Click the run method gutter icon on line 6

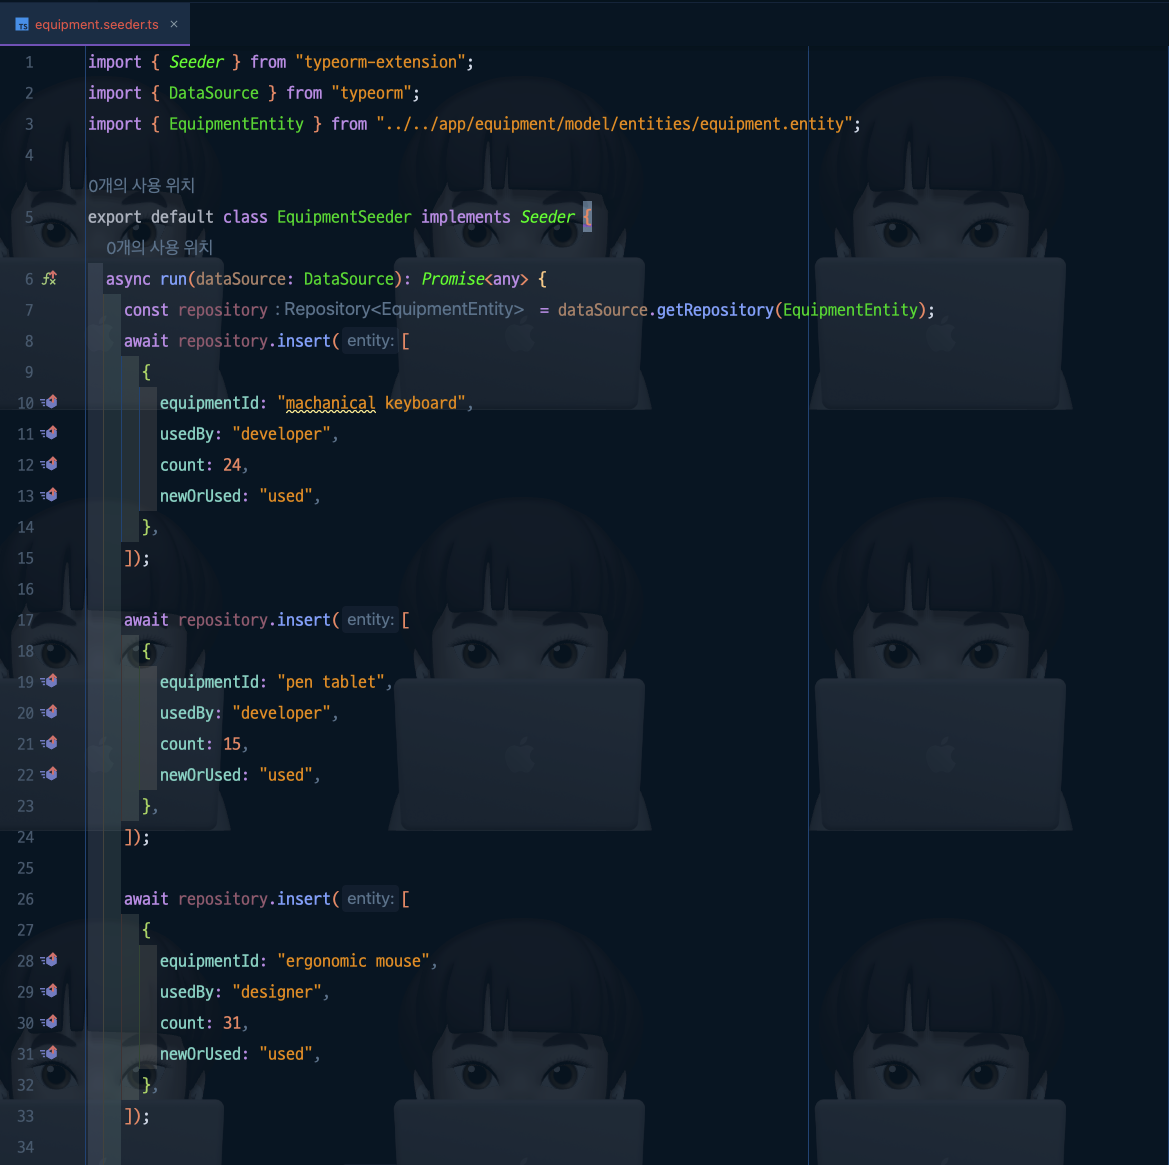[x=49, y=279]
